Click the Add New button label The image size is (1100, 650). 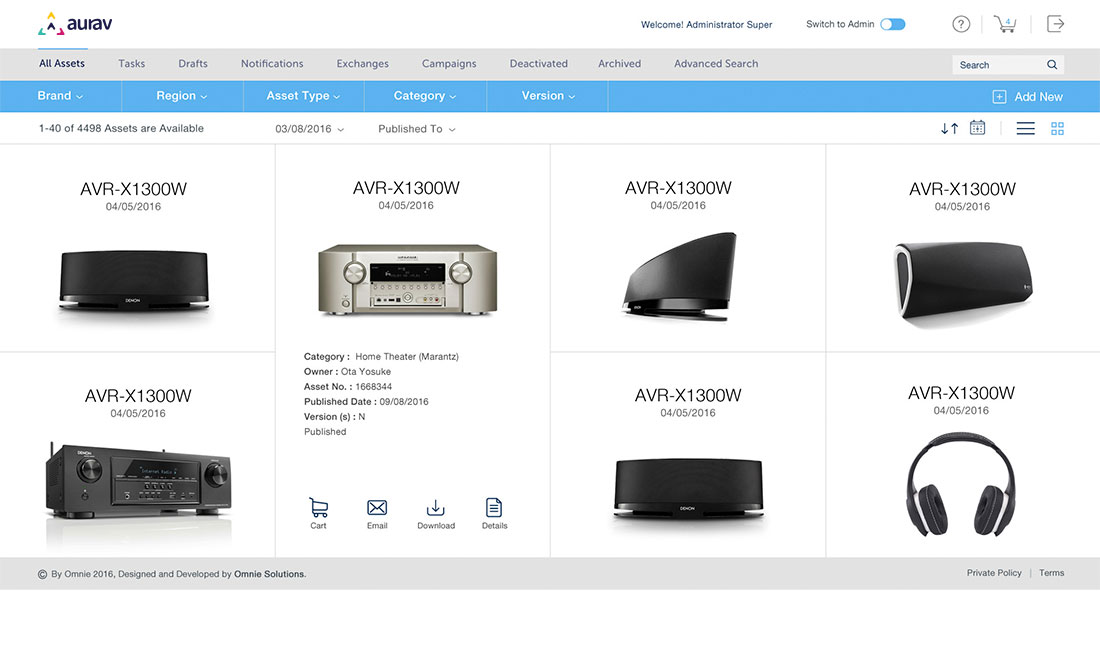(1038, 97)
